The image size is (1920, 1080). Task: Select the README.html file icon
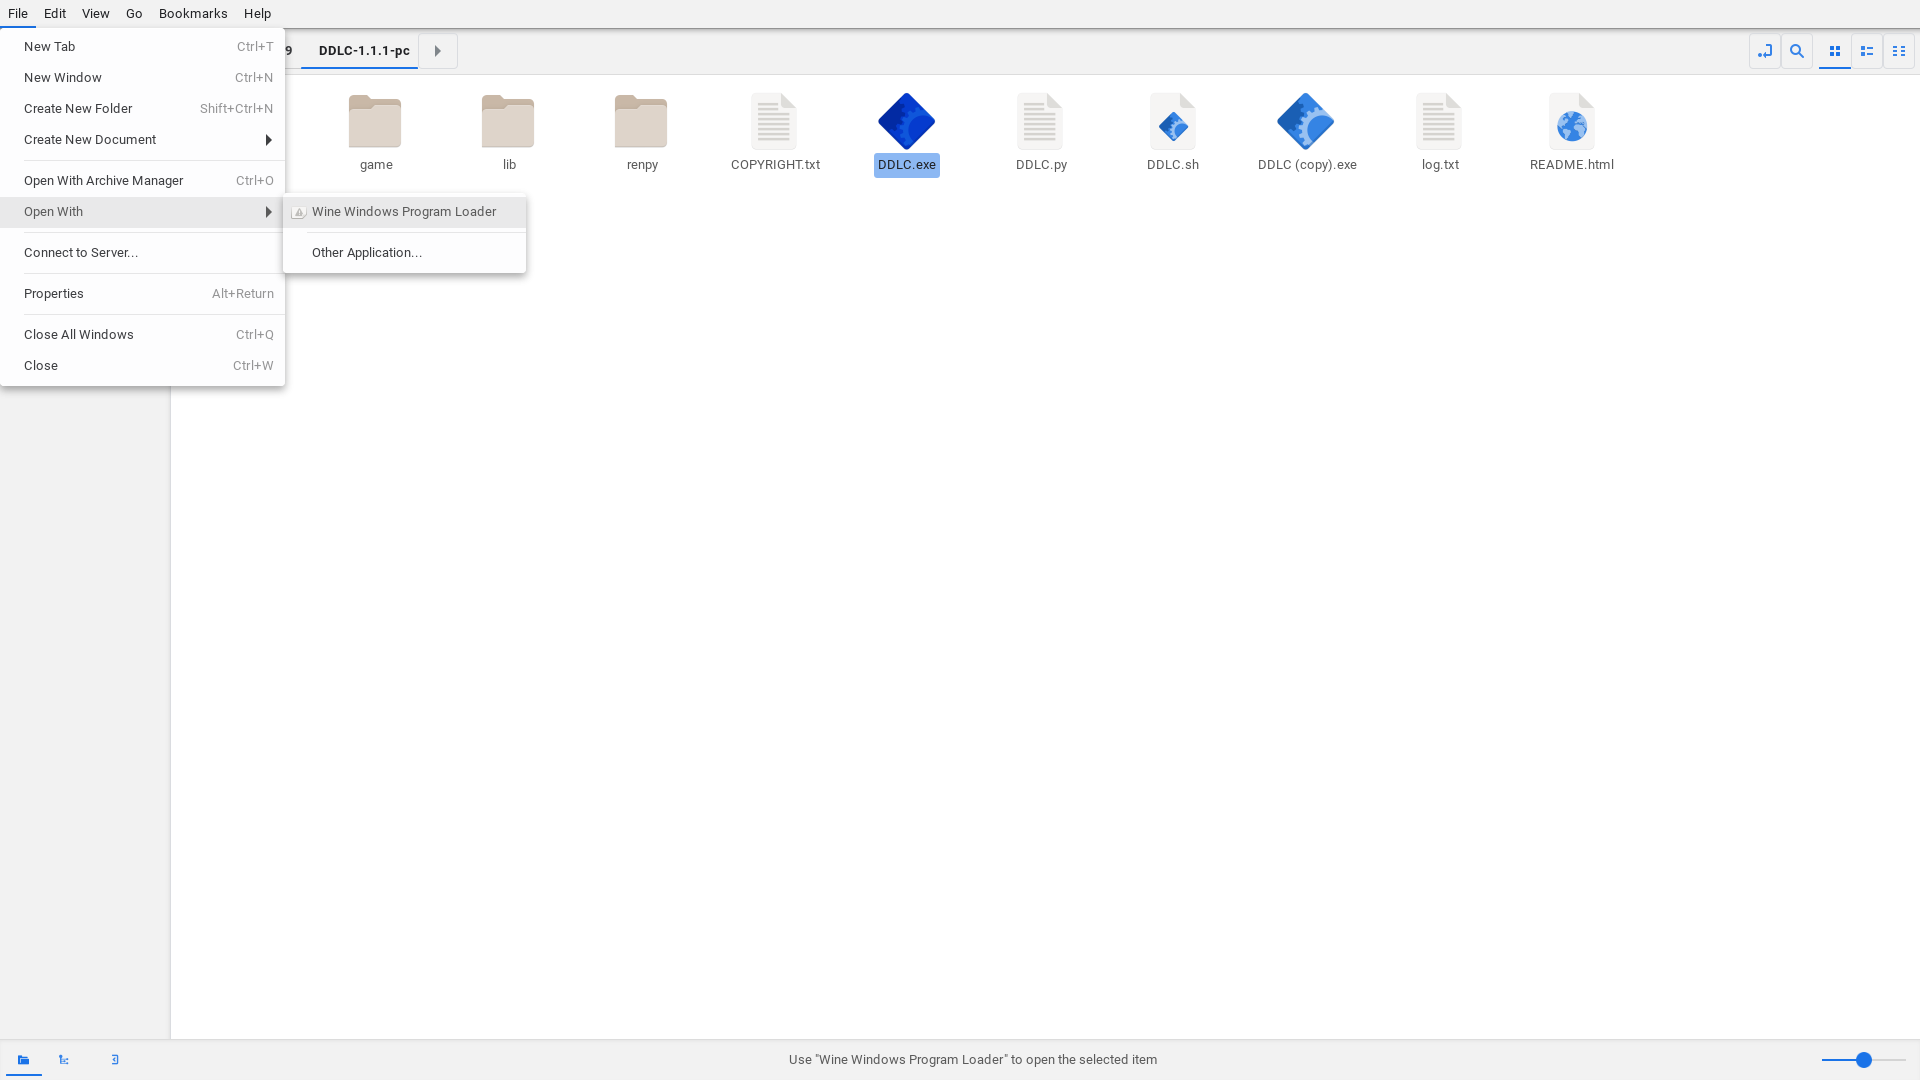(1572, 122)
